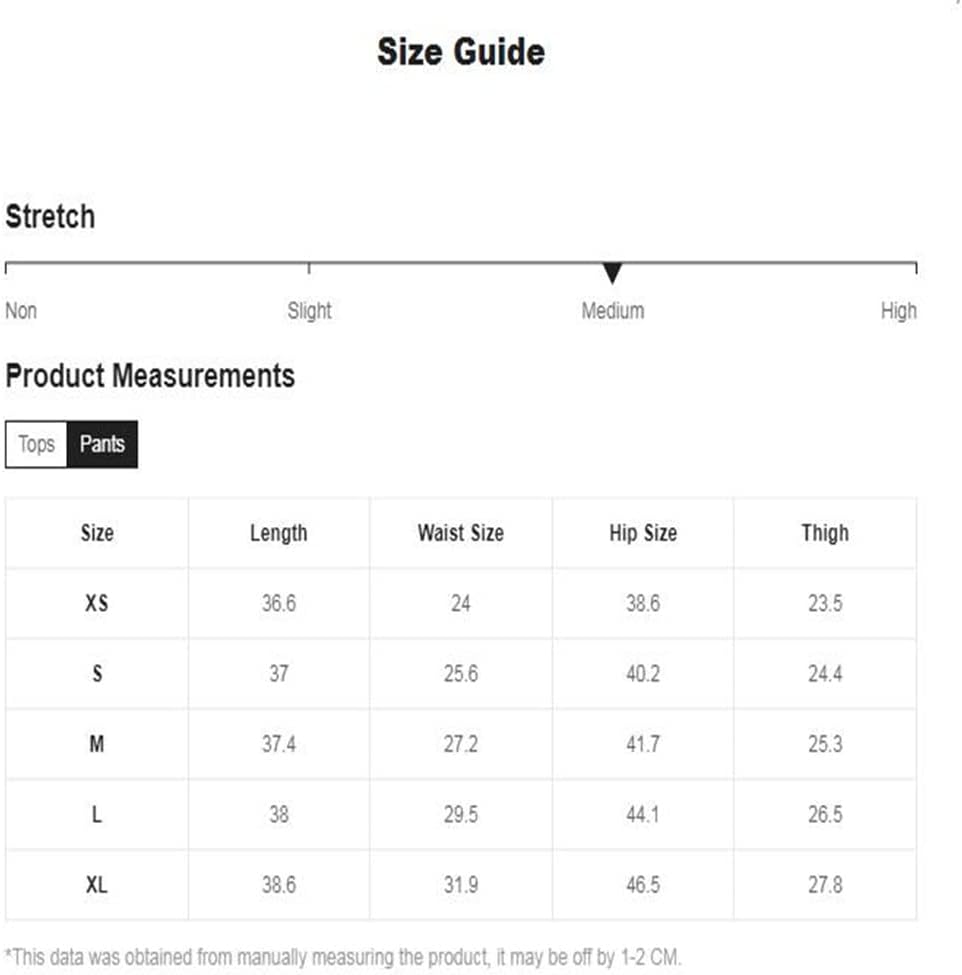Click the Hip Size column header

(643, 533)
